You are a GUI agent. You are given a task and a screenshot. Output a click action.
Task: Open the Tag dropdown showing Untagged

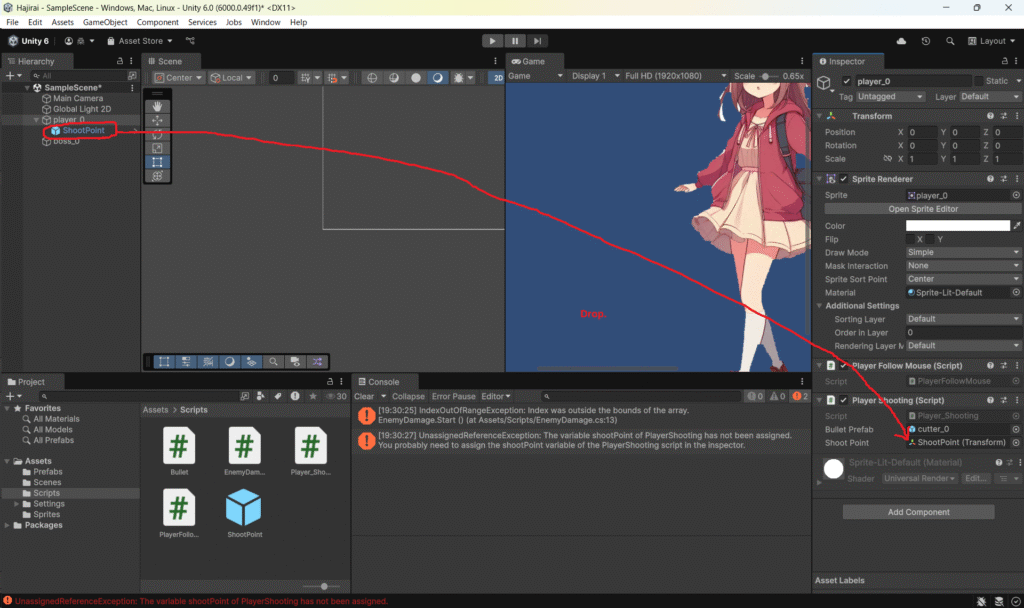click(890, 97)
